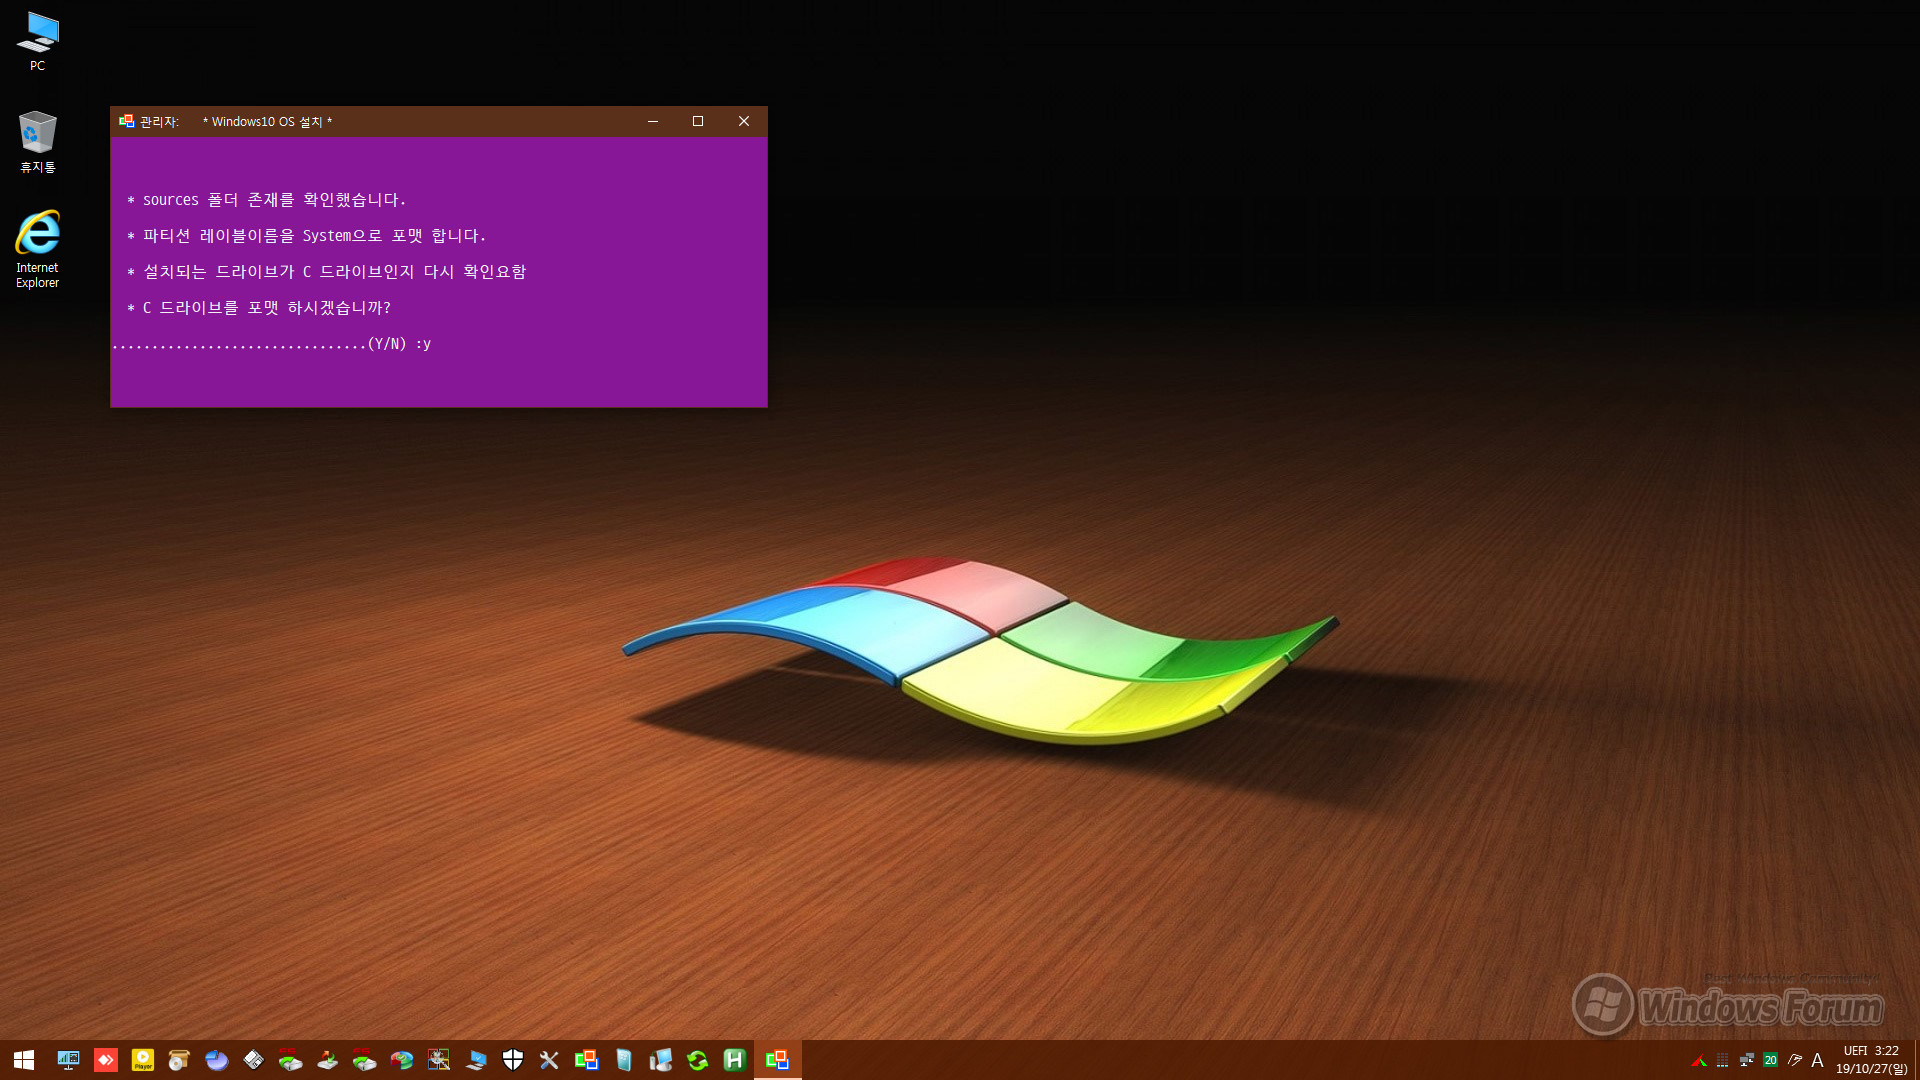Select the active Windows10 OS install taskbar button

(x=777, y=1060)
